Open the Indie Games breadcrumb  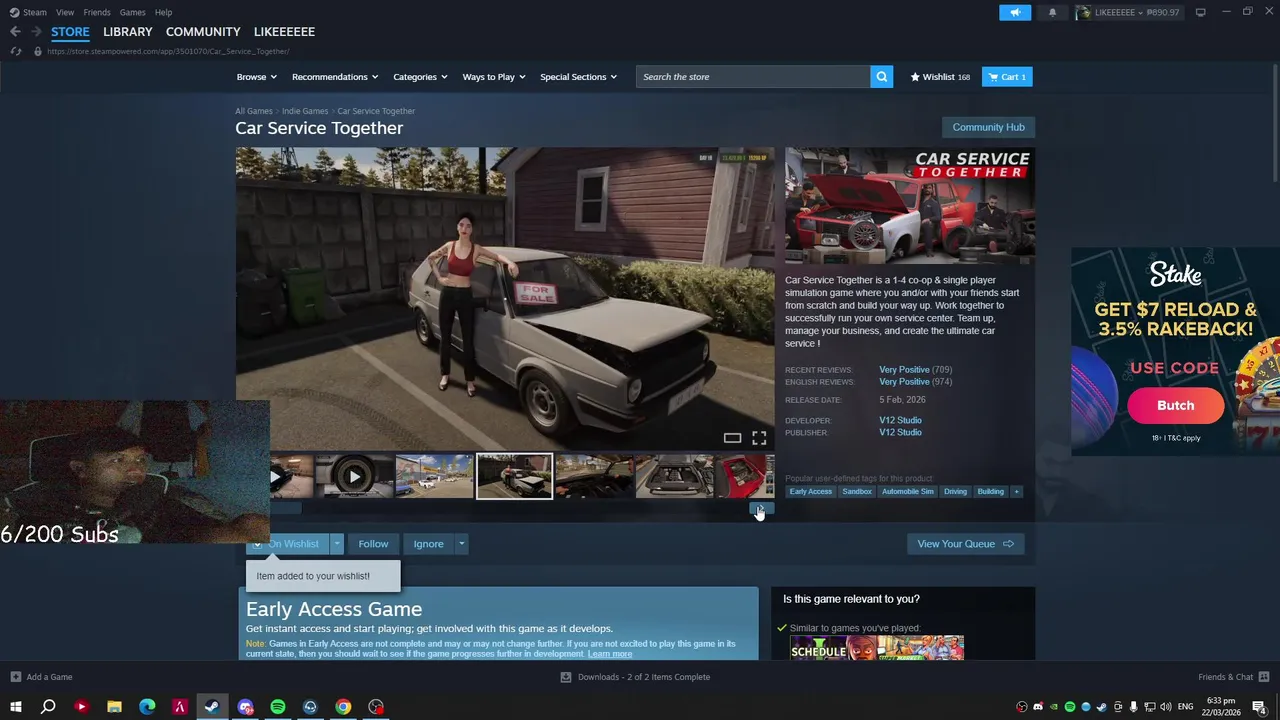coord(305,111)
